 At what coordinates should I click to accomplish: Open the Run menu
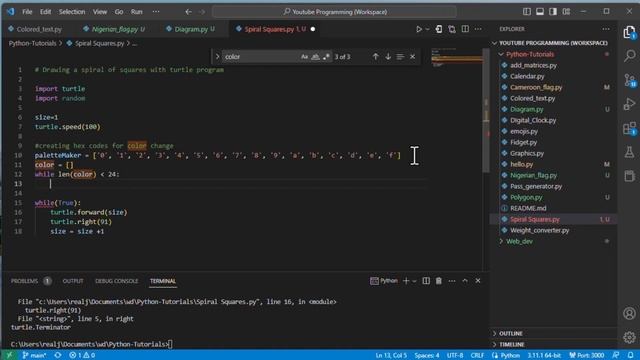pyautogui.click(x=136, y=12)
